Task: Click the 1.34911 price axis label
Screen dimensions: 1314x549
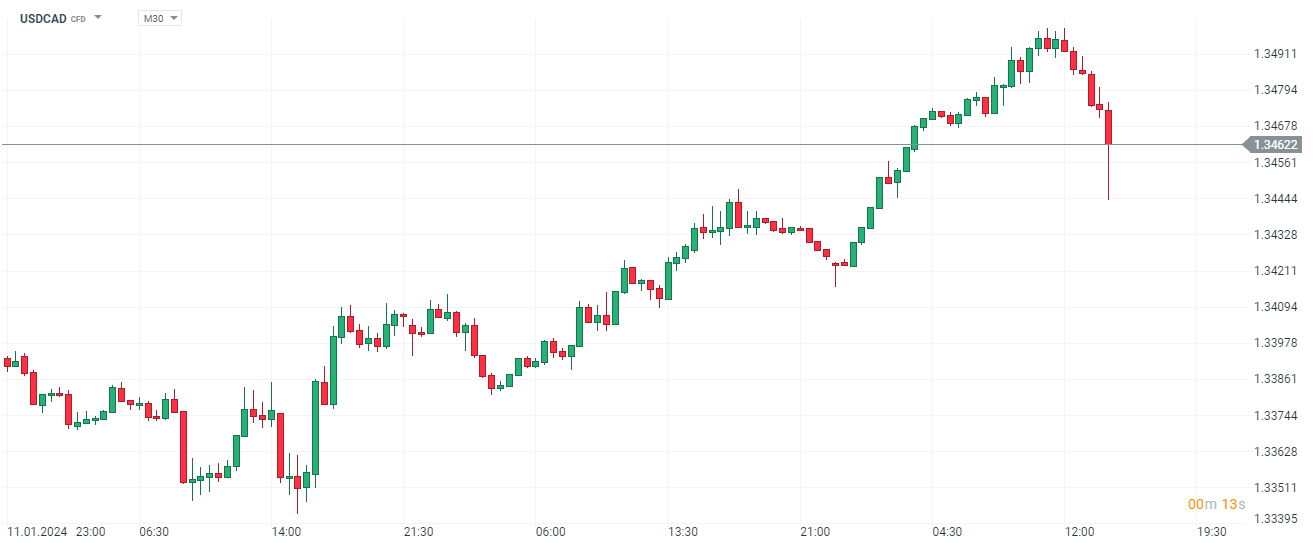Action: pos(1274,54)
